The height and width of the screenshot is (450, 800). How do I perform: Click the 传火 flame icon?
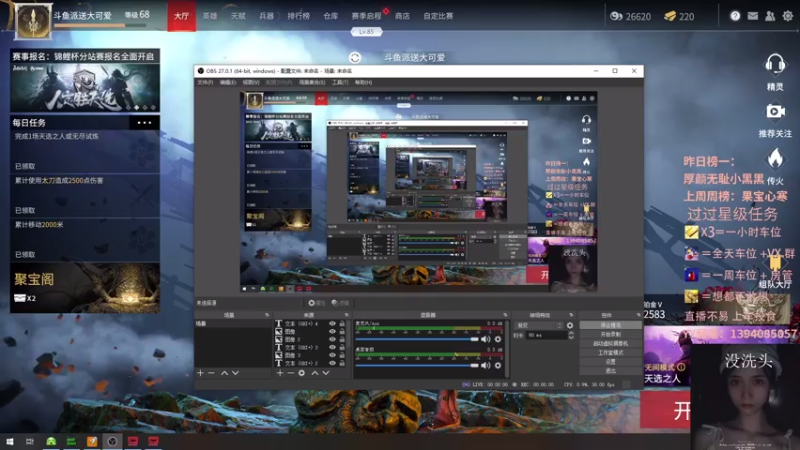(775, 159)
